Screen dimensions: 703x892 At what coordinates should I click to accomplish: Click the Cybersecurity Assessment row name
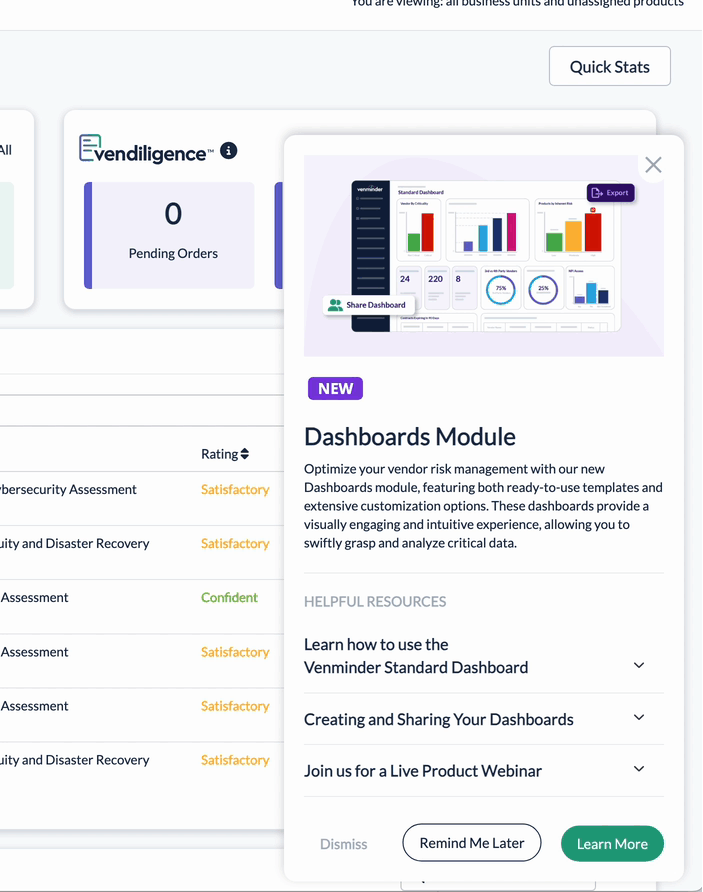68,489
